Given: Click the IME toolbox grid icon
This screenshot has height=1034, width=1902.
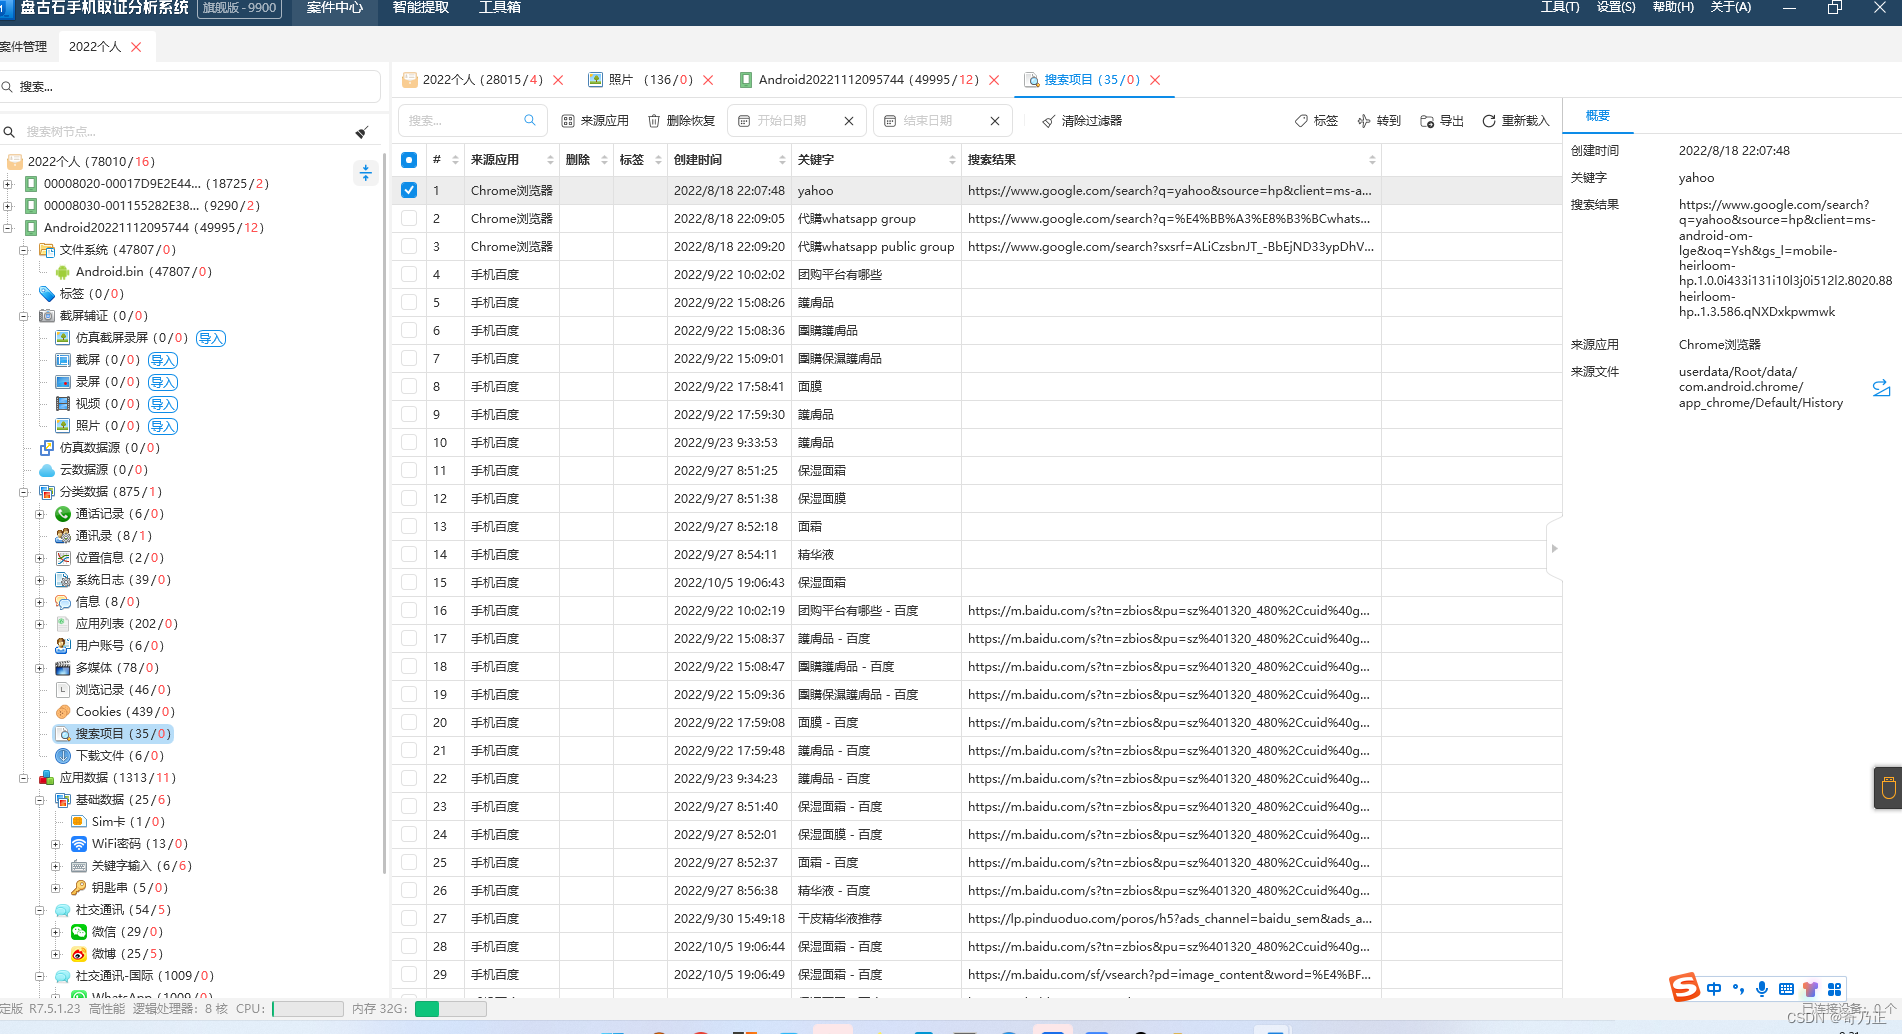Looking at the screenshot, I should (x=1834, y=989).
